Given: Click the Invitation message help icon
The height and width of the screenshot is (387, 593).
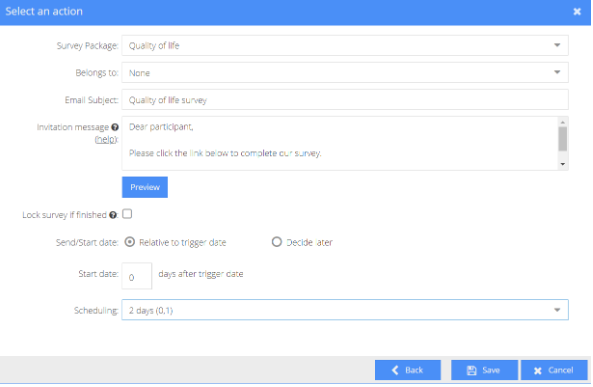Looking at the screenshot, I should click(115, 127).
